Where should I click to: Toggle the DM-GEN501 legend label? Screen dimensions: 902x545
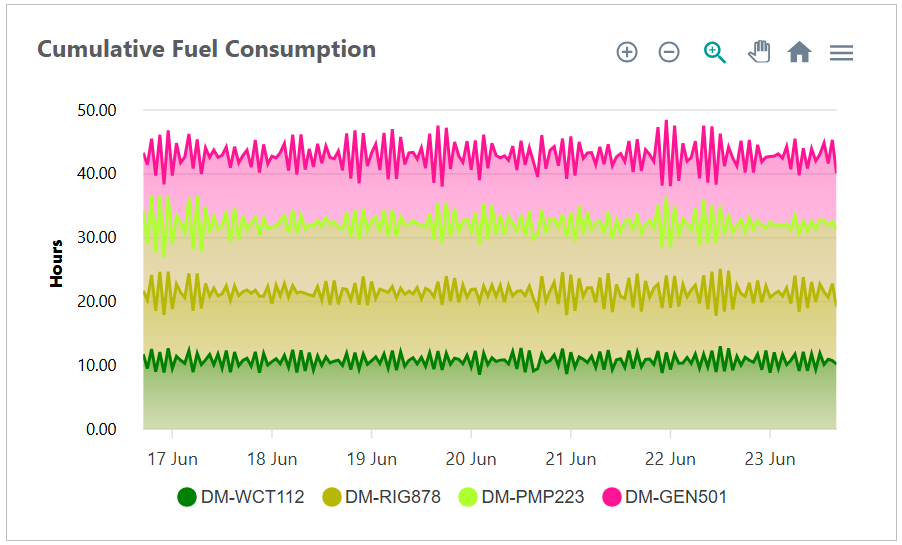pos(676,497)
